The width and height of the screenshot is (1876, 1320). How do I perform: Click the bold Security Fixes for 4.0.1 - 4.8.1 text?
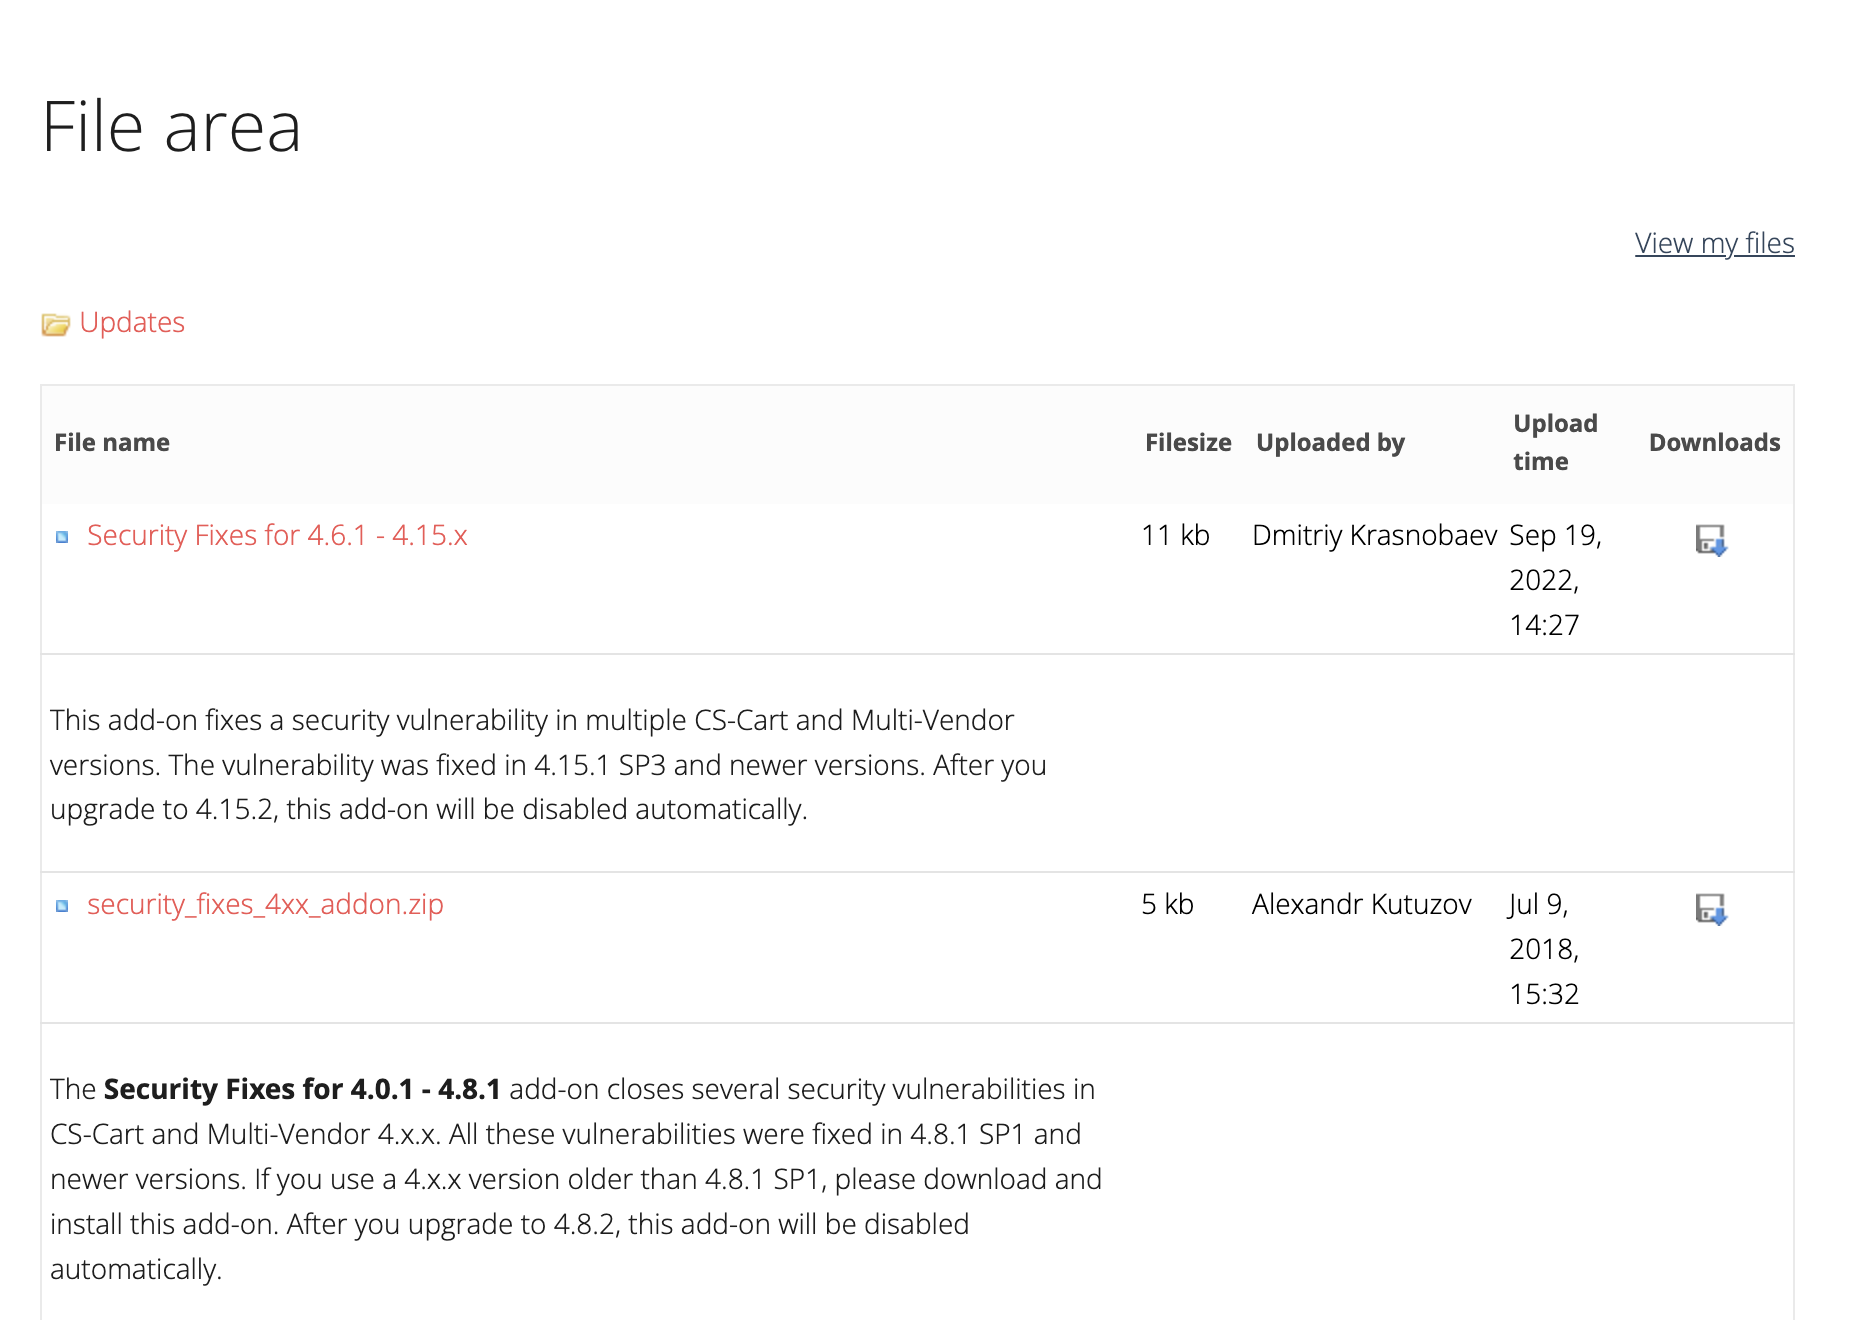(x=302, y=1088)
